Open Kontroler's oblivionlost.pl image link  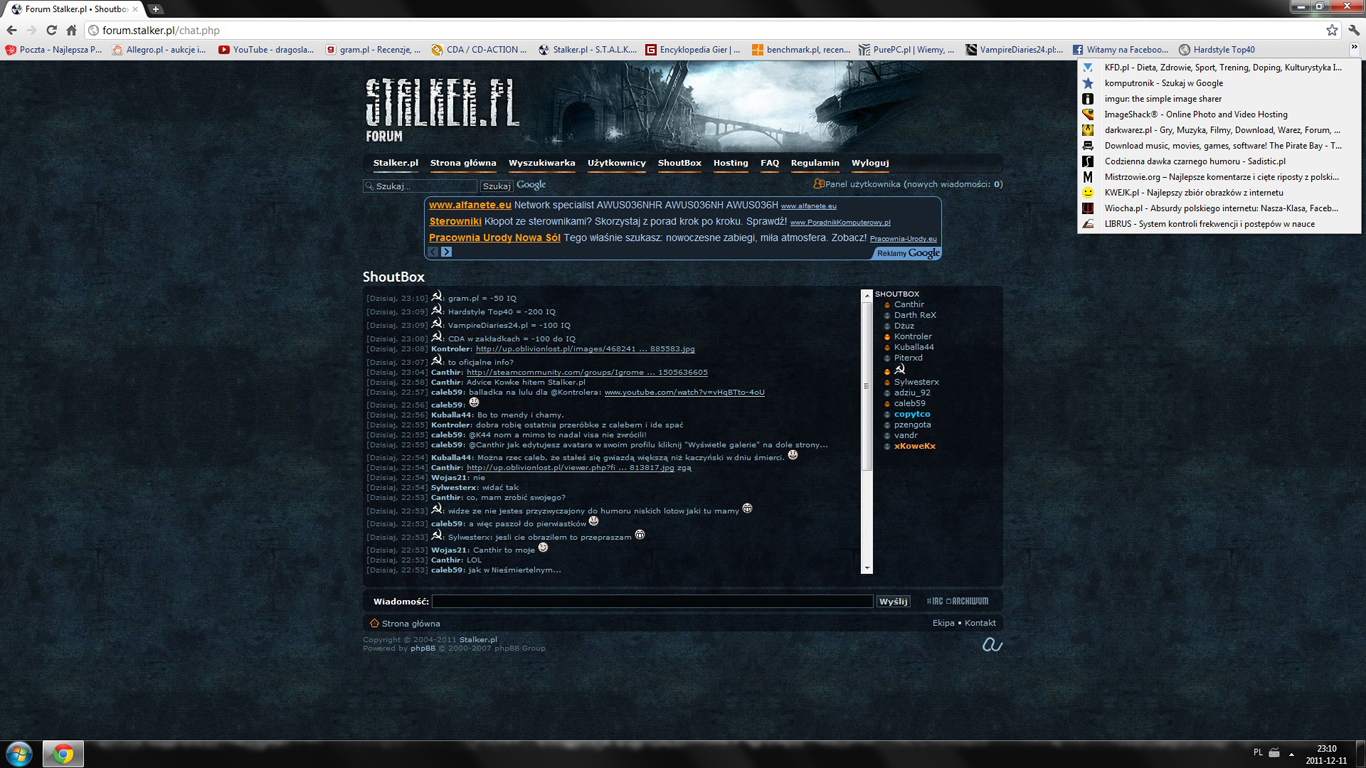point(585,349)
